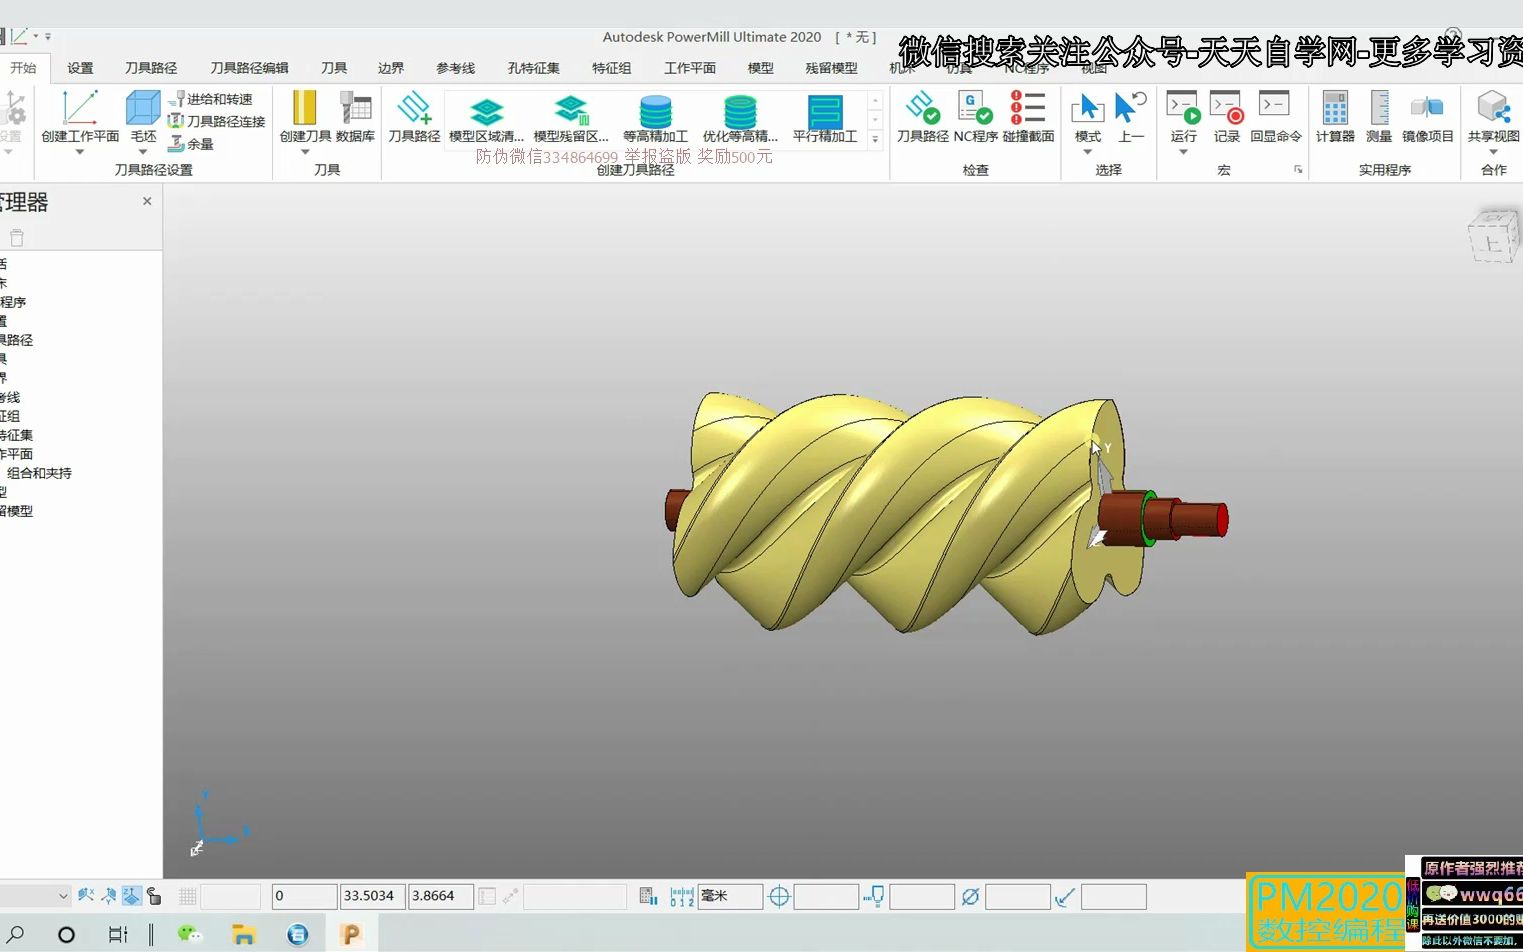The width and height of the screenshot is (1523, 952).
Task: Open File Explorer from the taskbar
Action: pos(243,934)
